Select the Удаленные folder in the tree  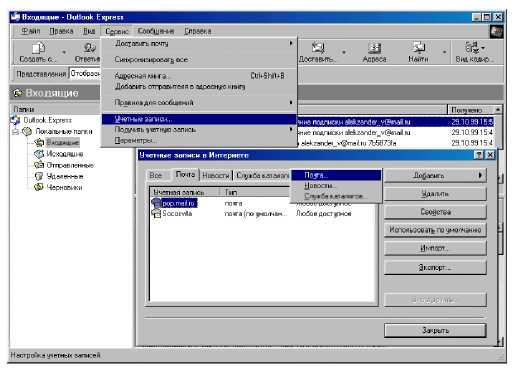tap(65, 176)
